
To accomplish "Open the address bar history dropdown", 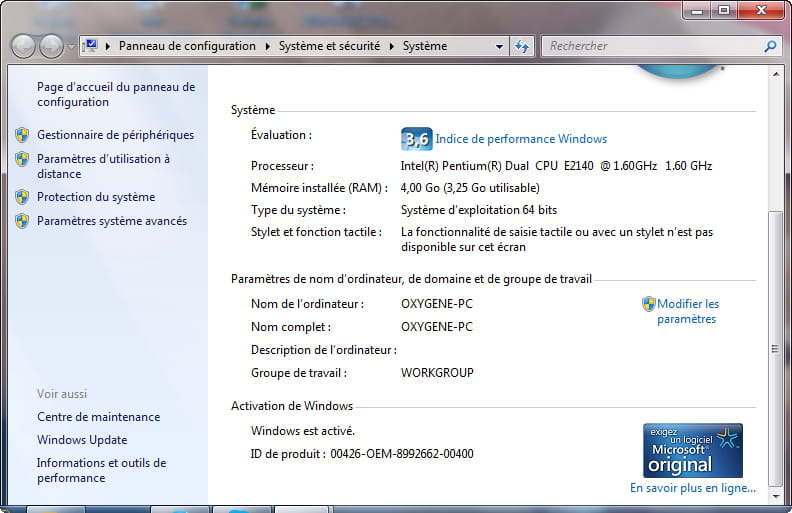I will click(x=499, y=46).
